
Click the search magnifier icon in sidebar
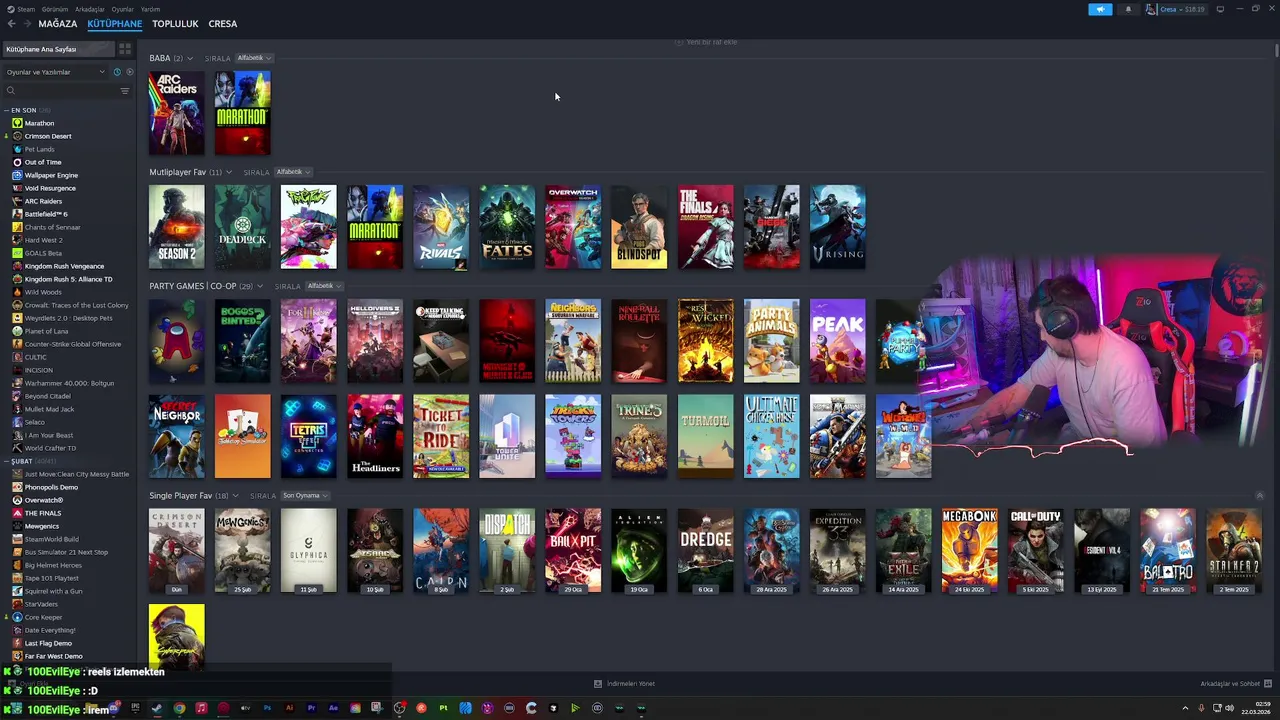11,91
